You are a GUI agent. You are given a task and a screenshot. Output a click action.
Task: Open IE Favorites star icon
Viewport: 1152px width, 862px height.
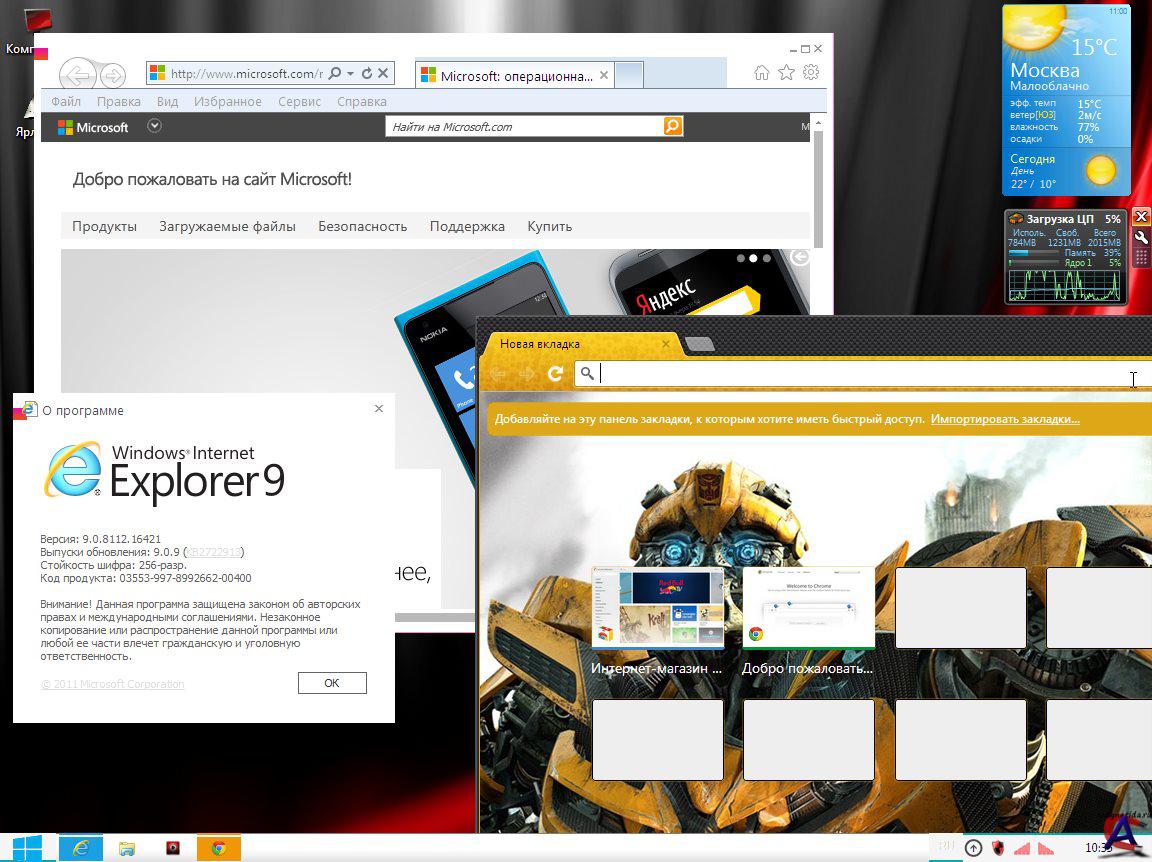(787, 73)
